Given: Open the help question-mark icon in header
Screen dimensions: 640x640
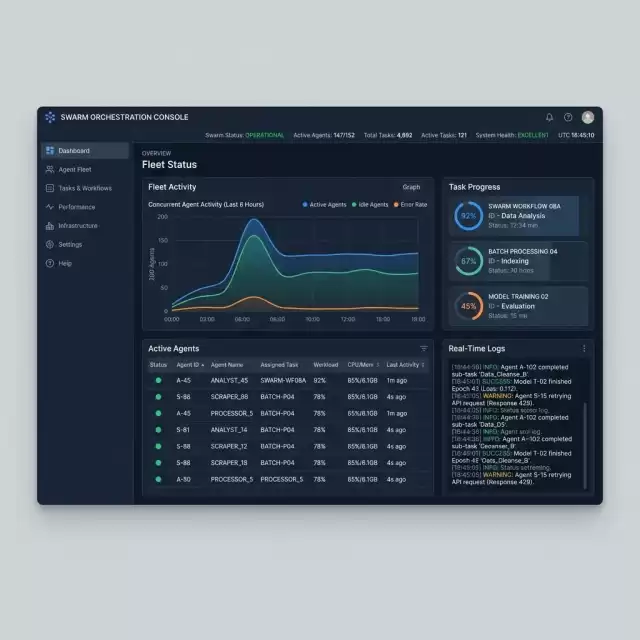Looking at the screenshot, I should [568, 118].
